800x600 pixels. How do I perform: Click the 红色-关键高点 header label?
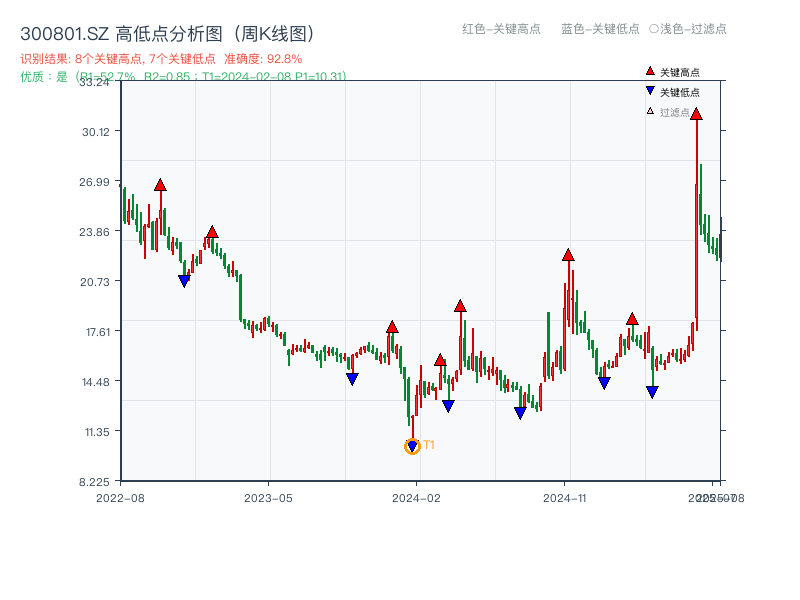pyautogui.click(x=500, y=30)
